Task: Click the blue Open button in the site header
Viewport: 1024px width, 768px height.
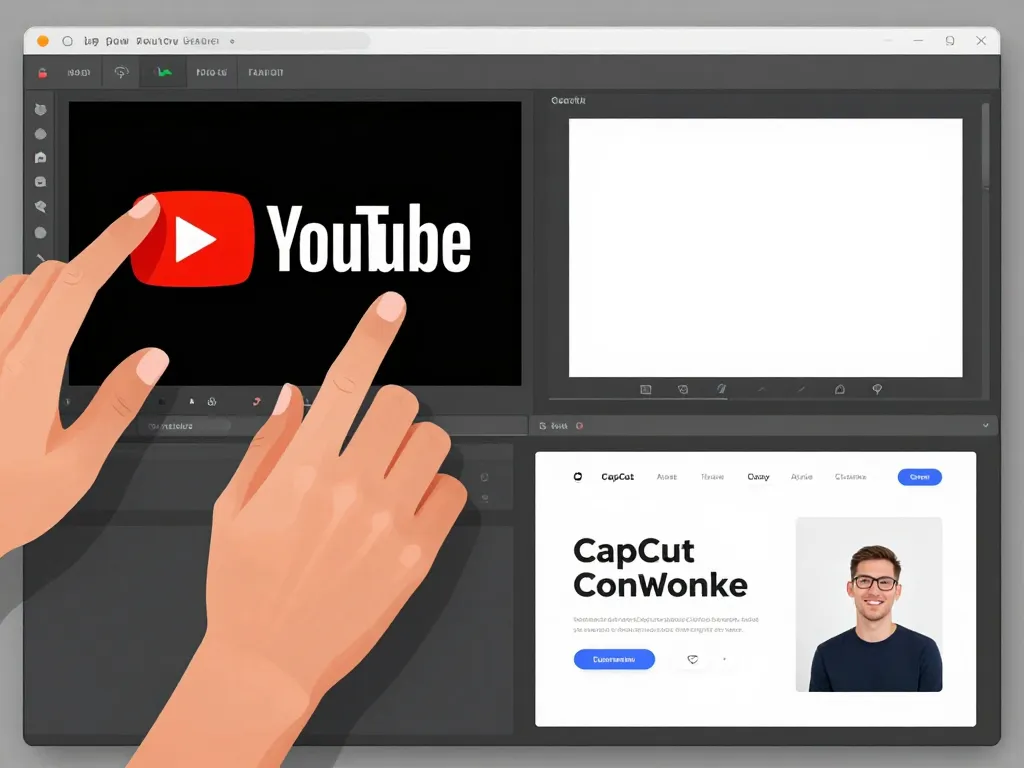Action: 919,477
